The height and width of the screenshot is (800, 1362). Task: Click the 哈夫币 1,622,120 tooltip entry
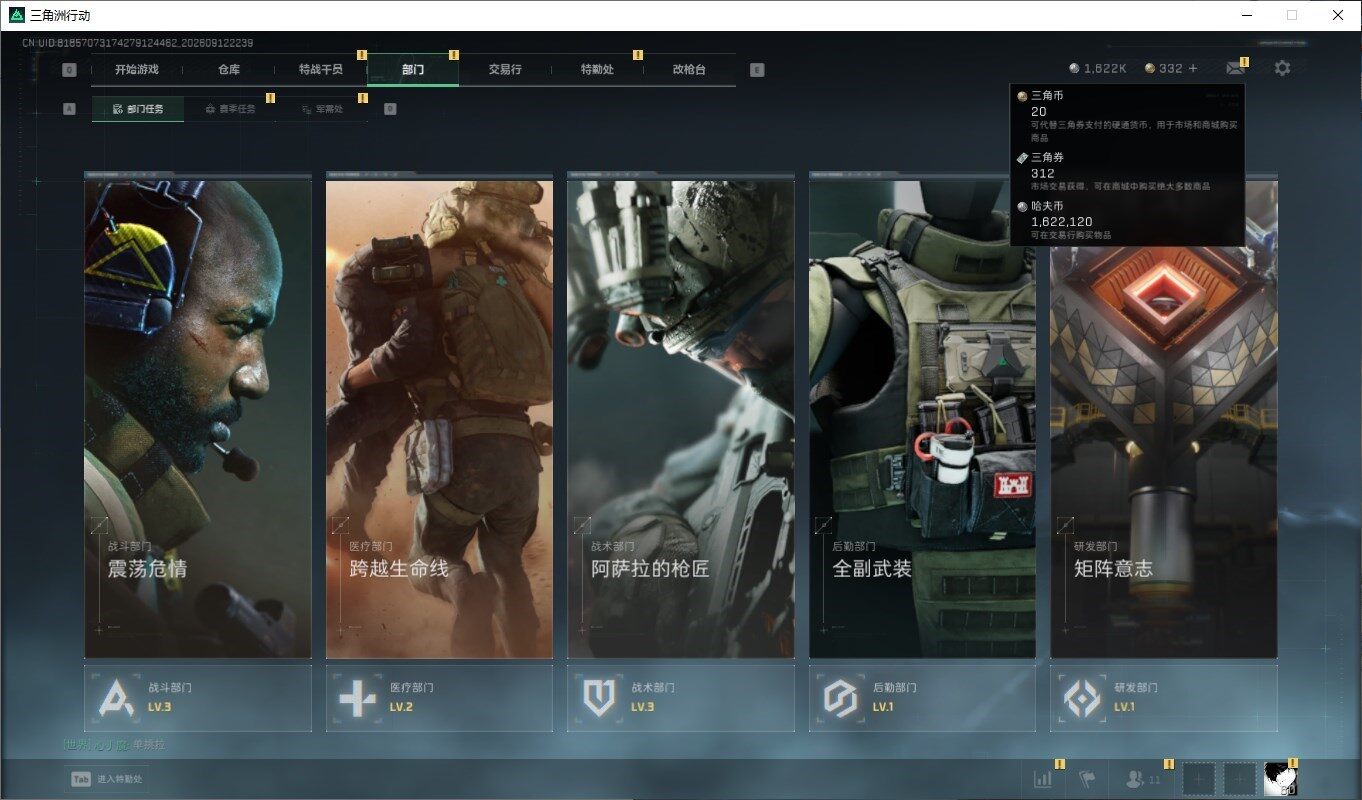(x=1127, y=220)
